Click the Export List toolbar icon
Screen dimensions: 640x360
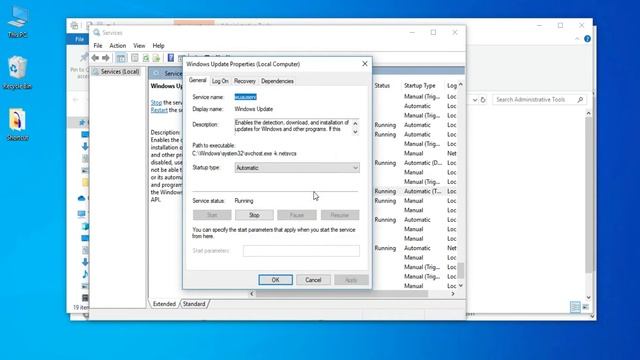(x=156, y=58)
